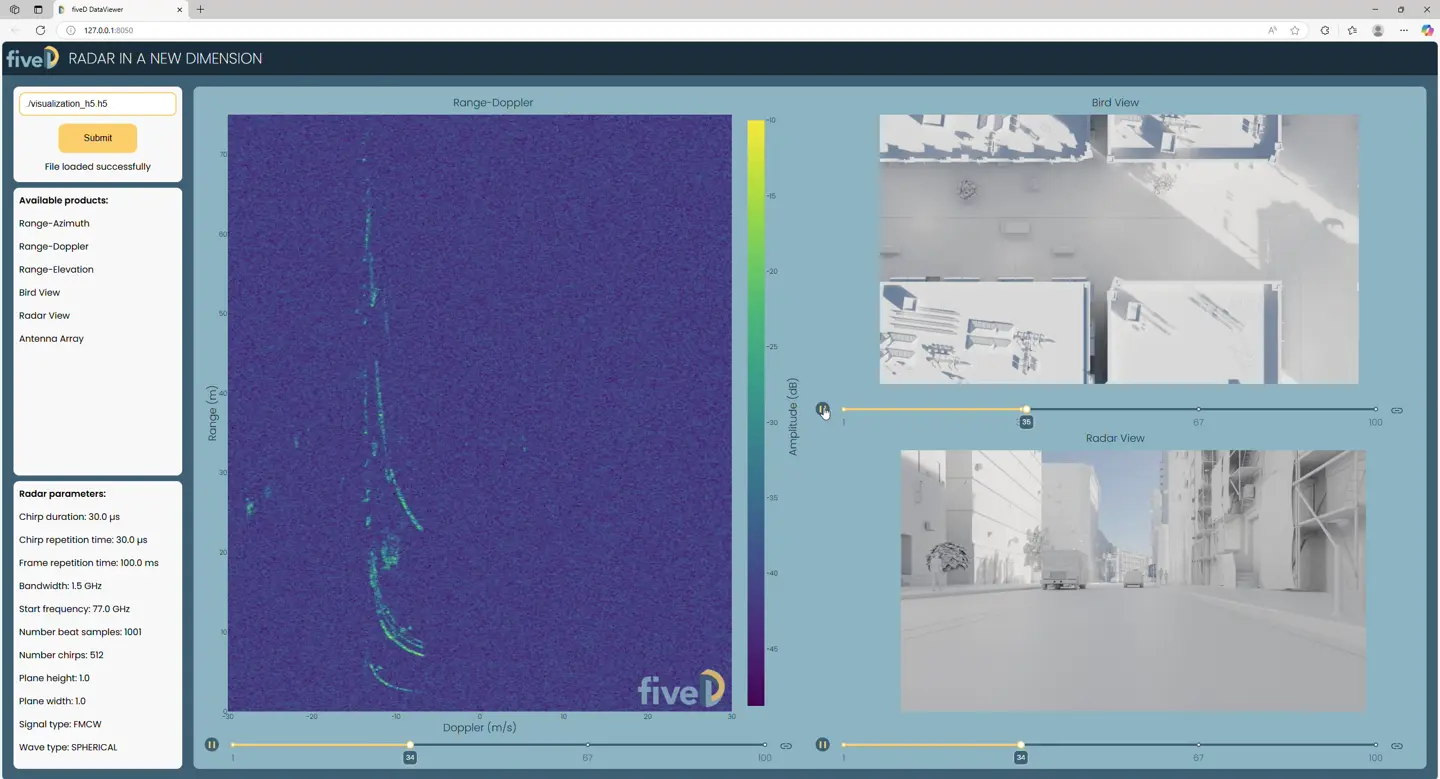1440x779 pixels.
Task: Click the read aloud icon in address bar
Action: pos(1272,30)
